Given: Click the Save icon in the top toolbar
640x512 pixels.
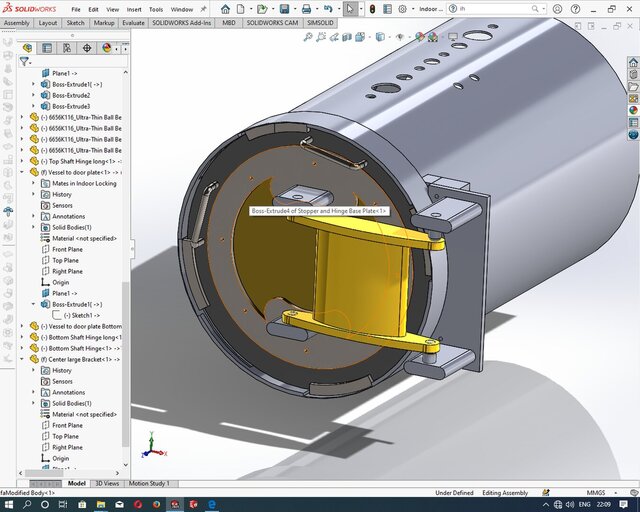Looking at the screenshot, I should [x=285, y=9].
